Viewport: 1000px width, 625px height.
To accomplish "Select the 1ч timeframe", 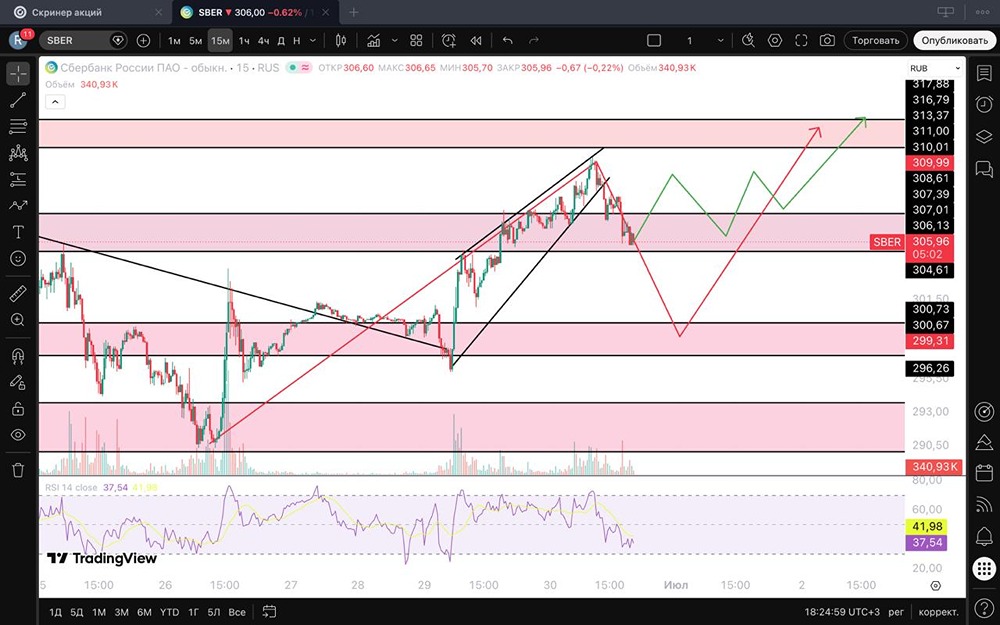I will (x=244, y=40).
